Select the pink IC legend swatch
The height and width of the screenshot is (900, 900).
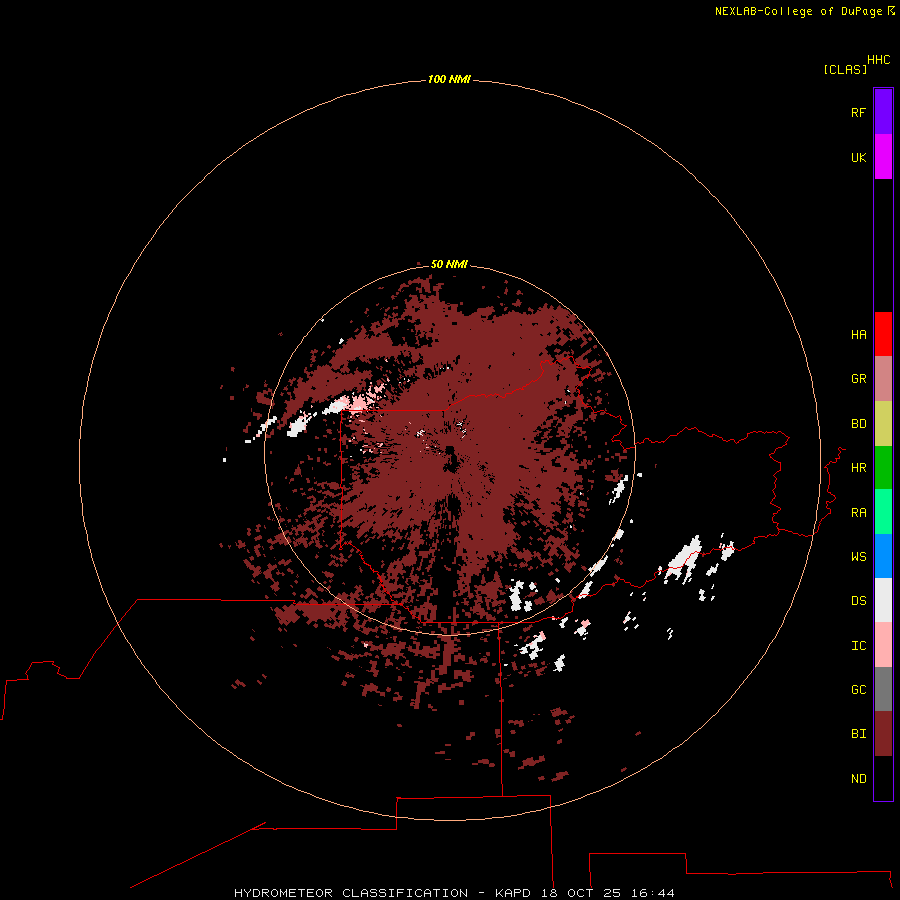tap(883, 645)
